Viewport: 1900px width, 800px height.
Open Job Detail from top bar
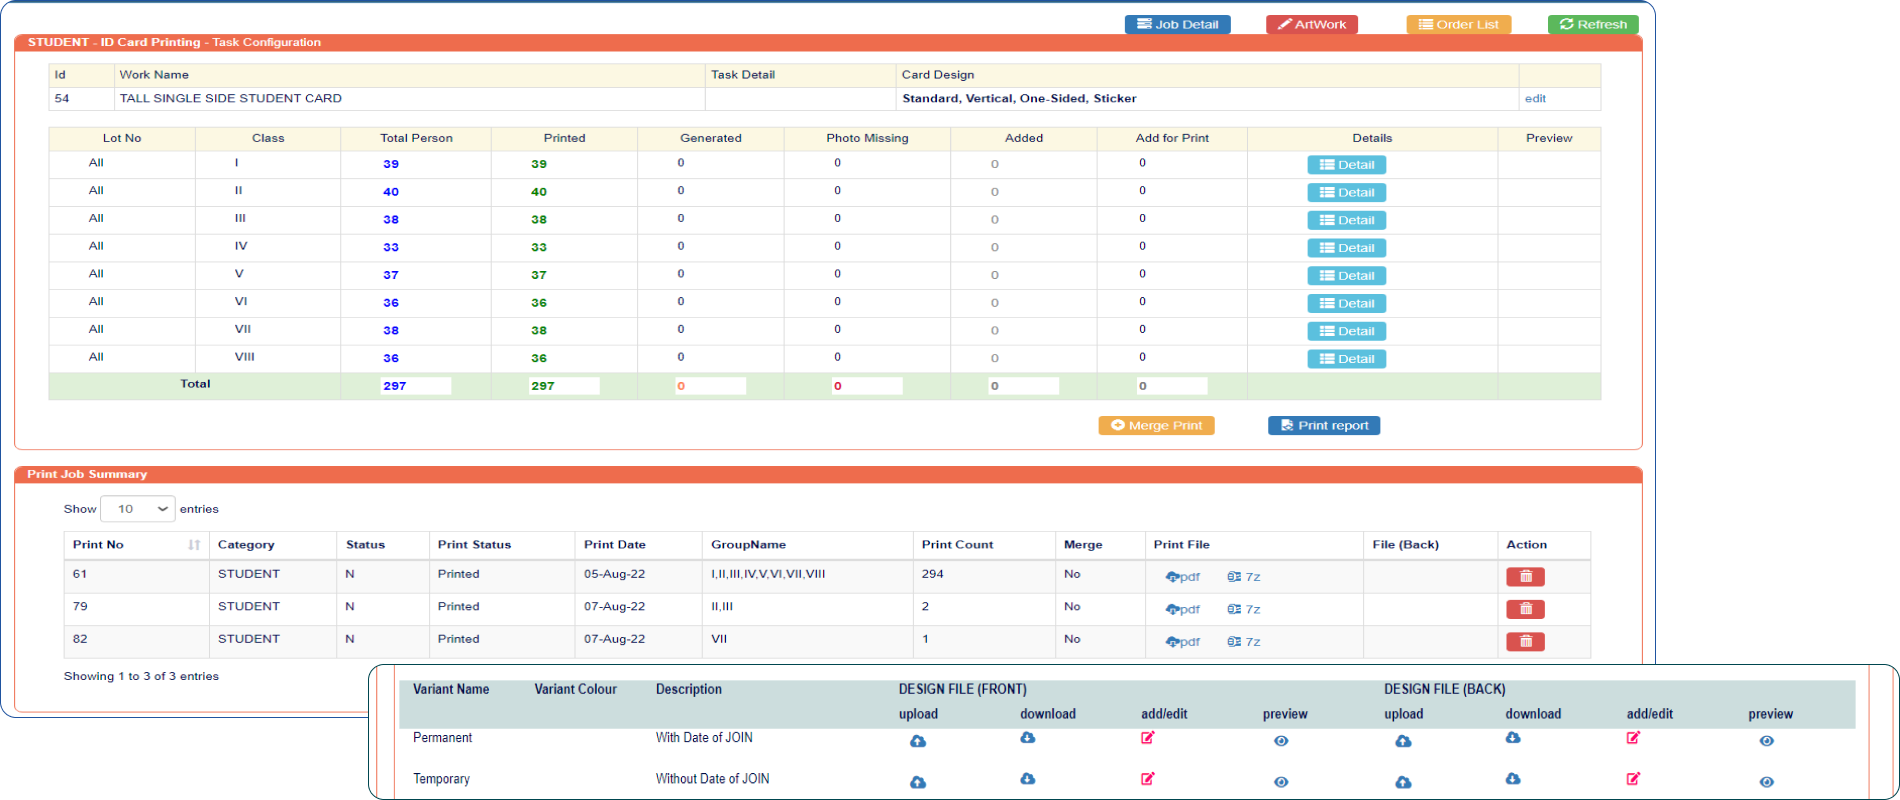coord(1177,24)
